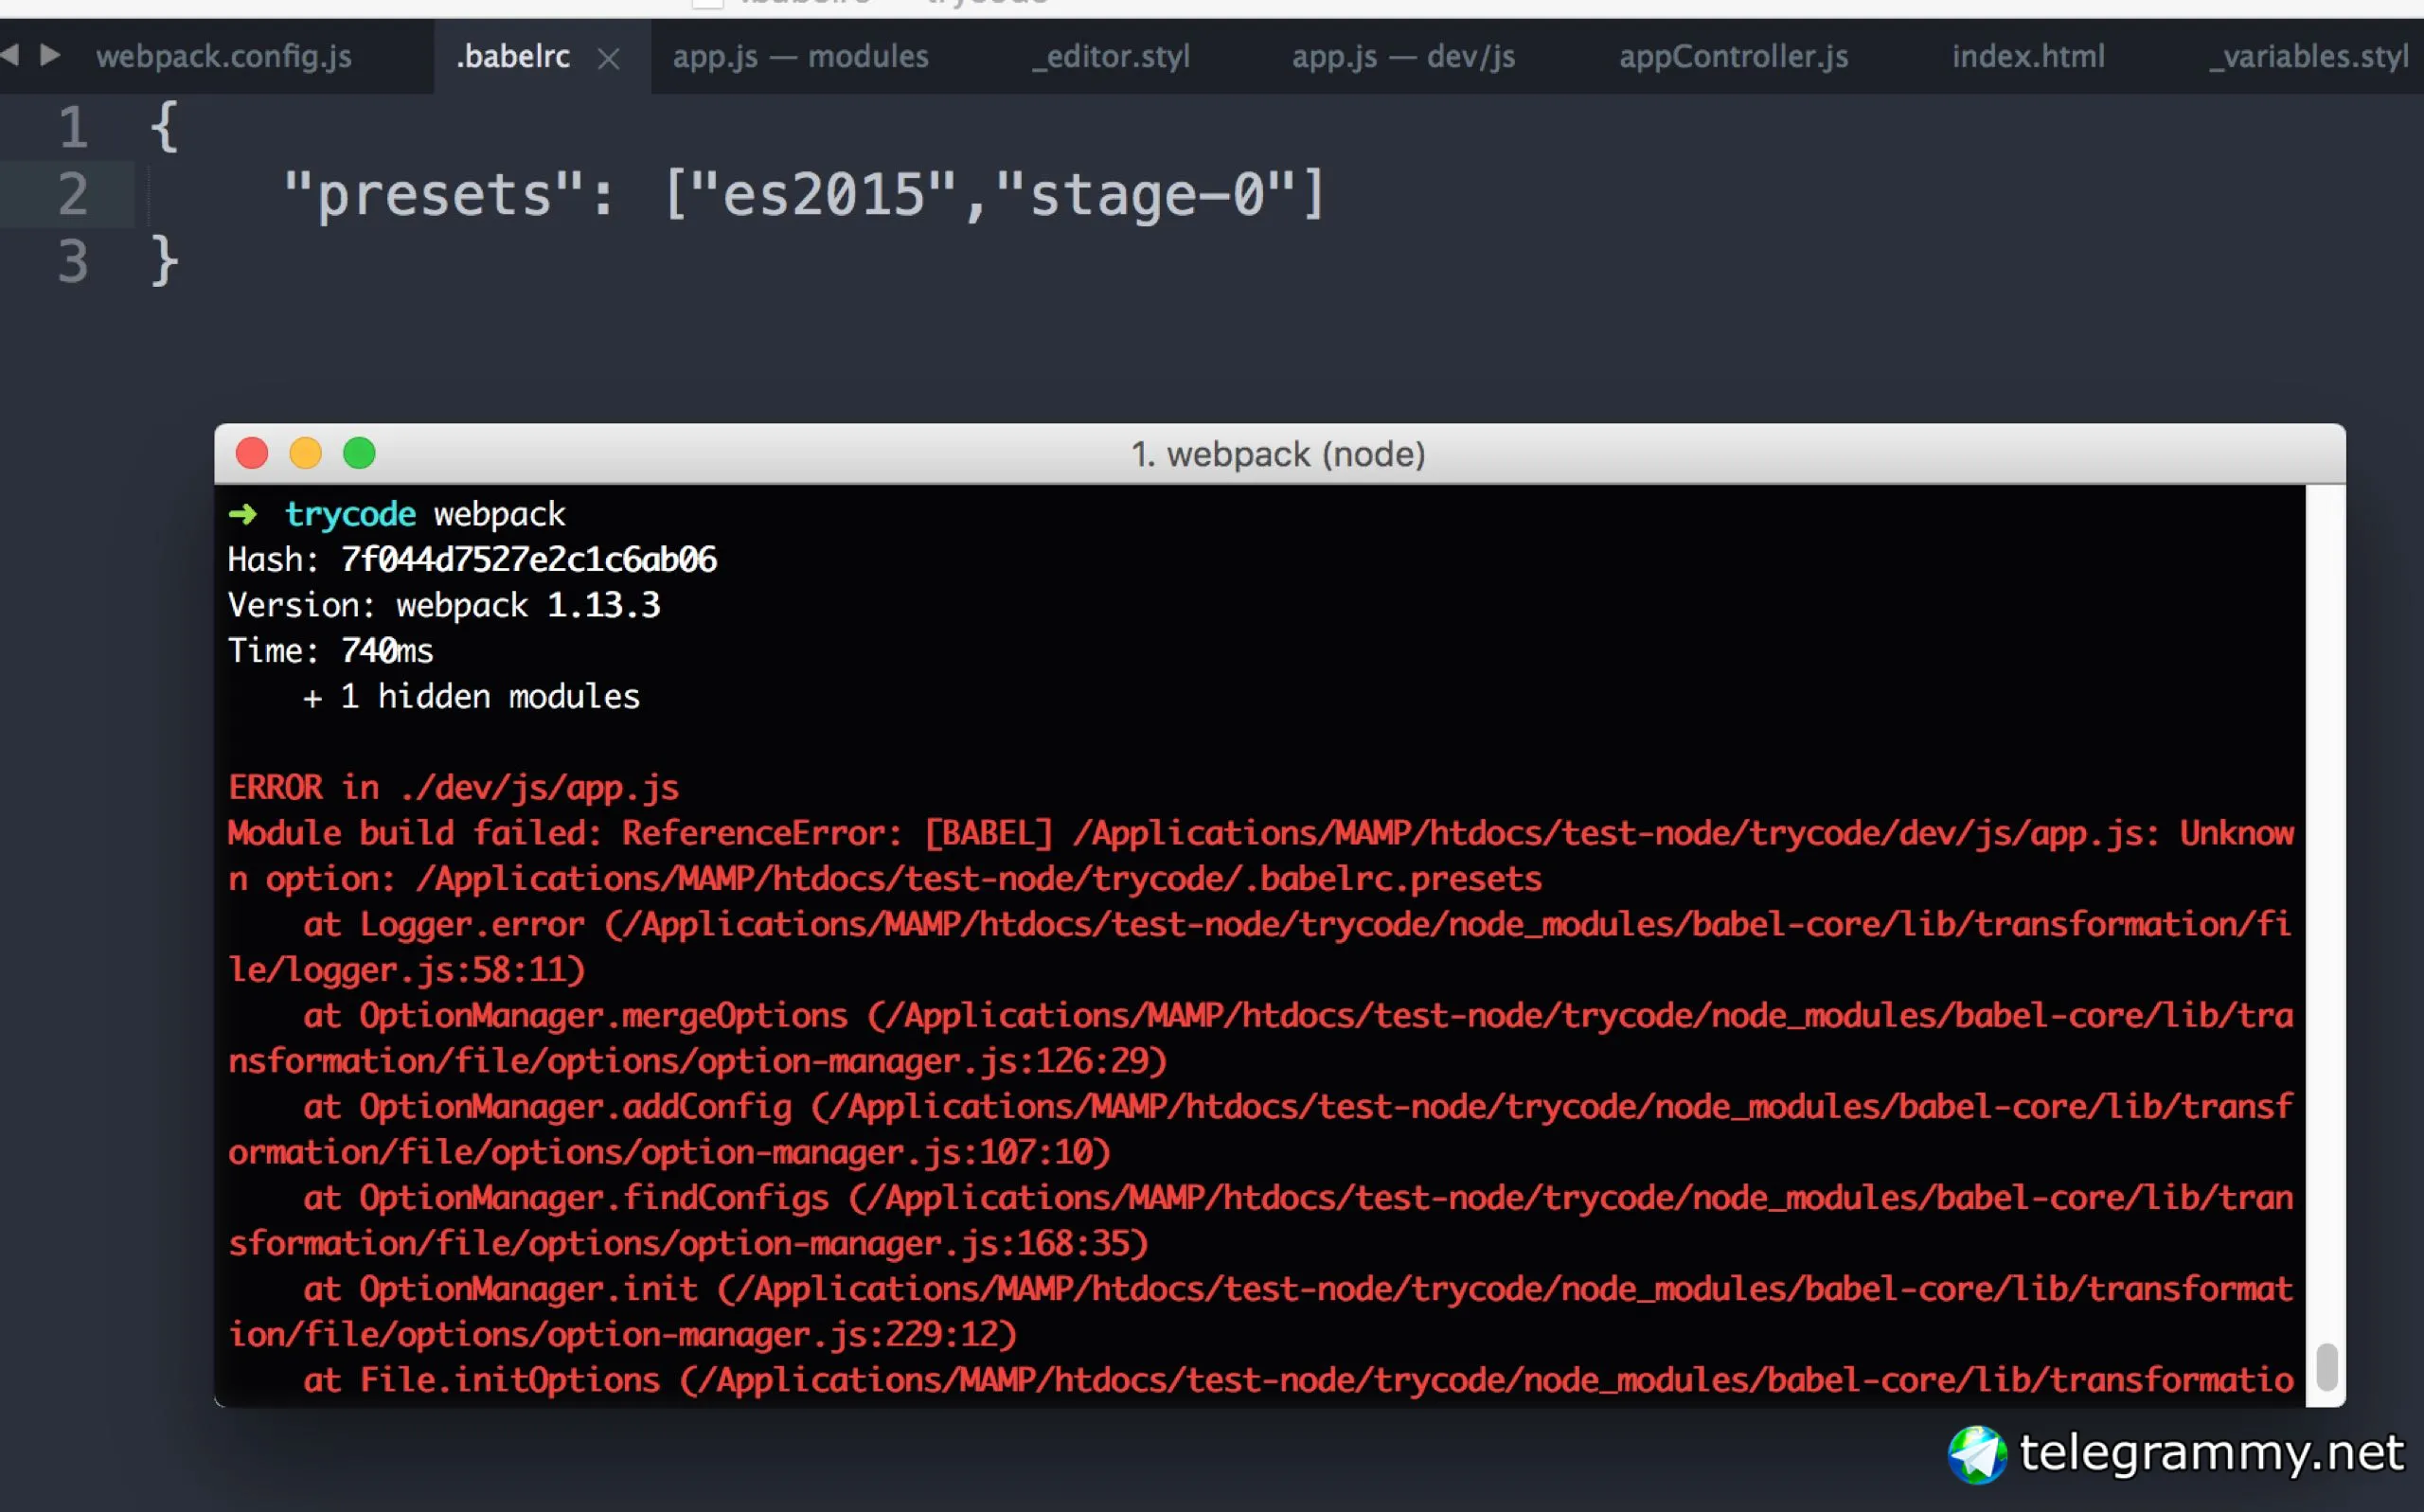
Task: Click the telegrammy.net globe logo
Action: pos(1976,1454)
